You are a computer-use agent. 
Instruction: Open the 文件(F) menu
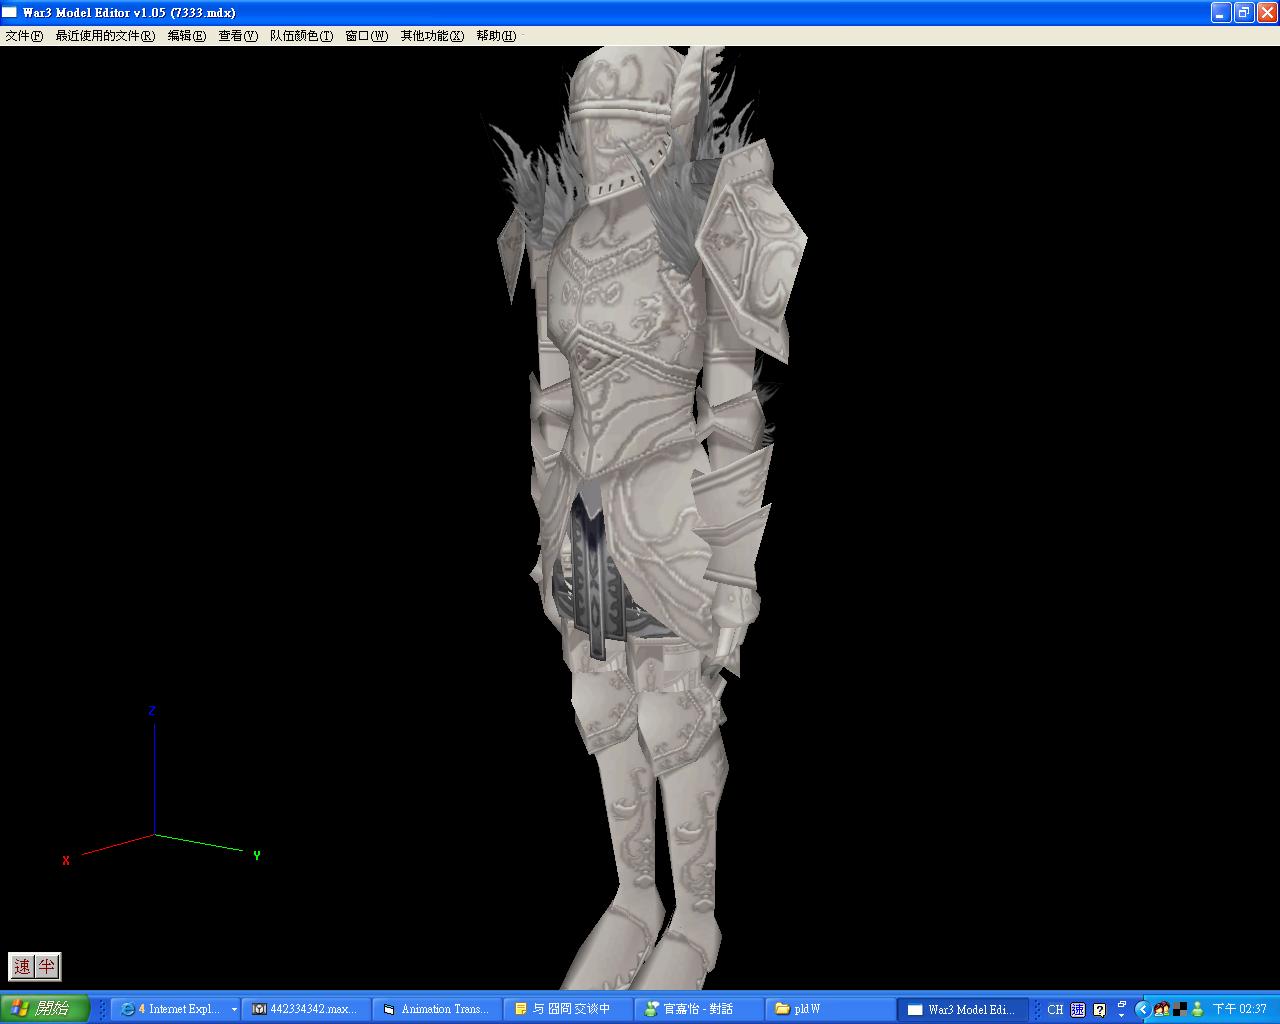24,36
